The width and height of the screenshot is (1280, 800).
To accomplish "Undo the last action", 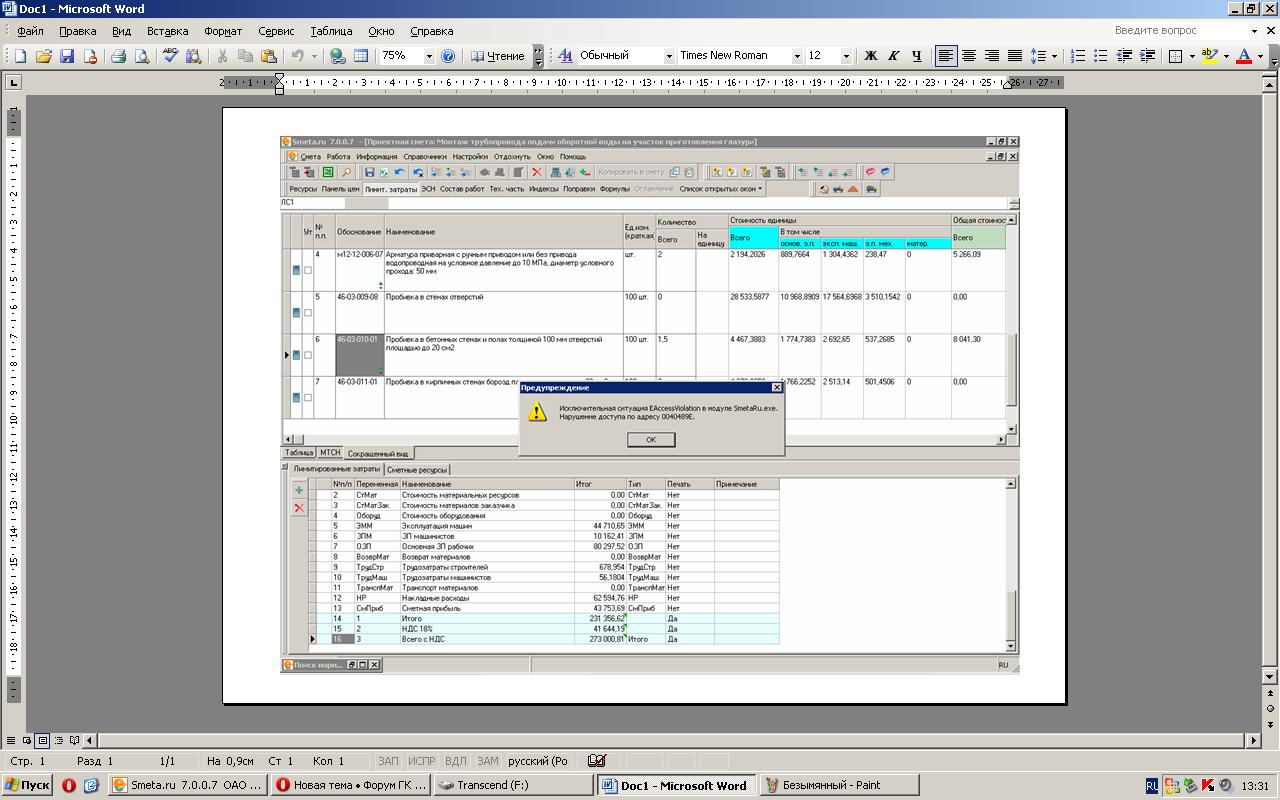I will coord(297,56).
